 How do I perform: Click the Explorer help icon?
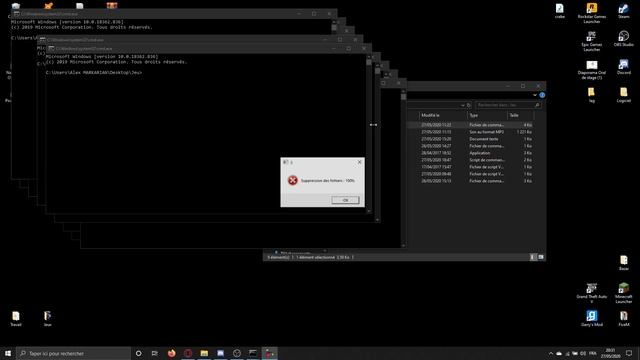tap(542, 95)
